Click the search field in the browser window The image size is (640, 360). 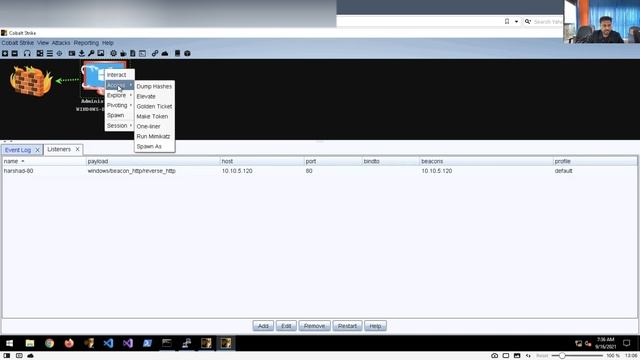(x=548, y=22)
